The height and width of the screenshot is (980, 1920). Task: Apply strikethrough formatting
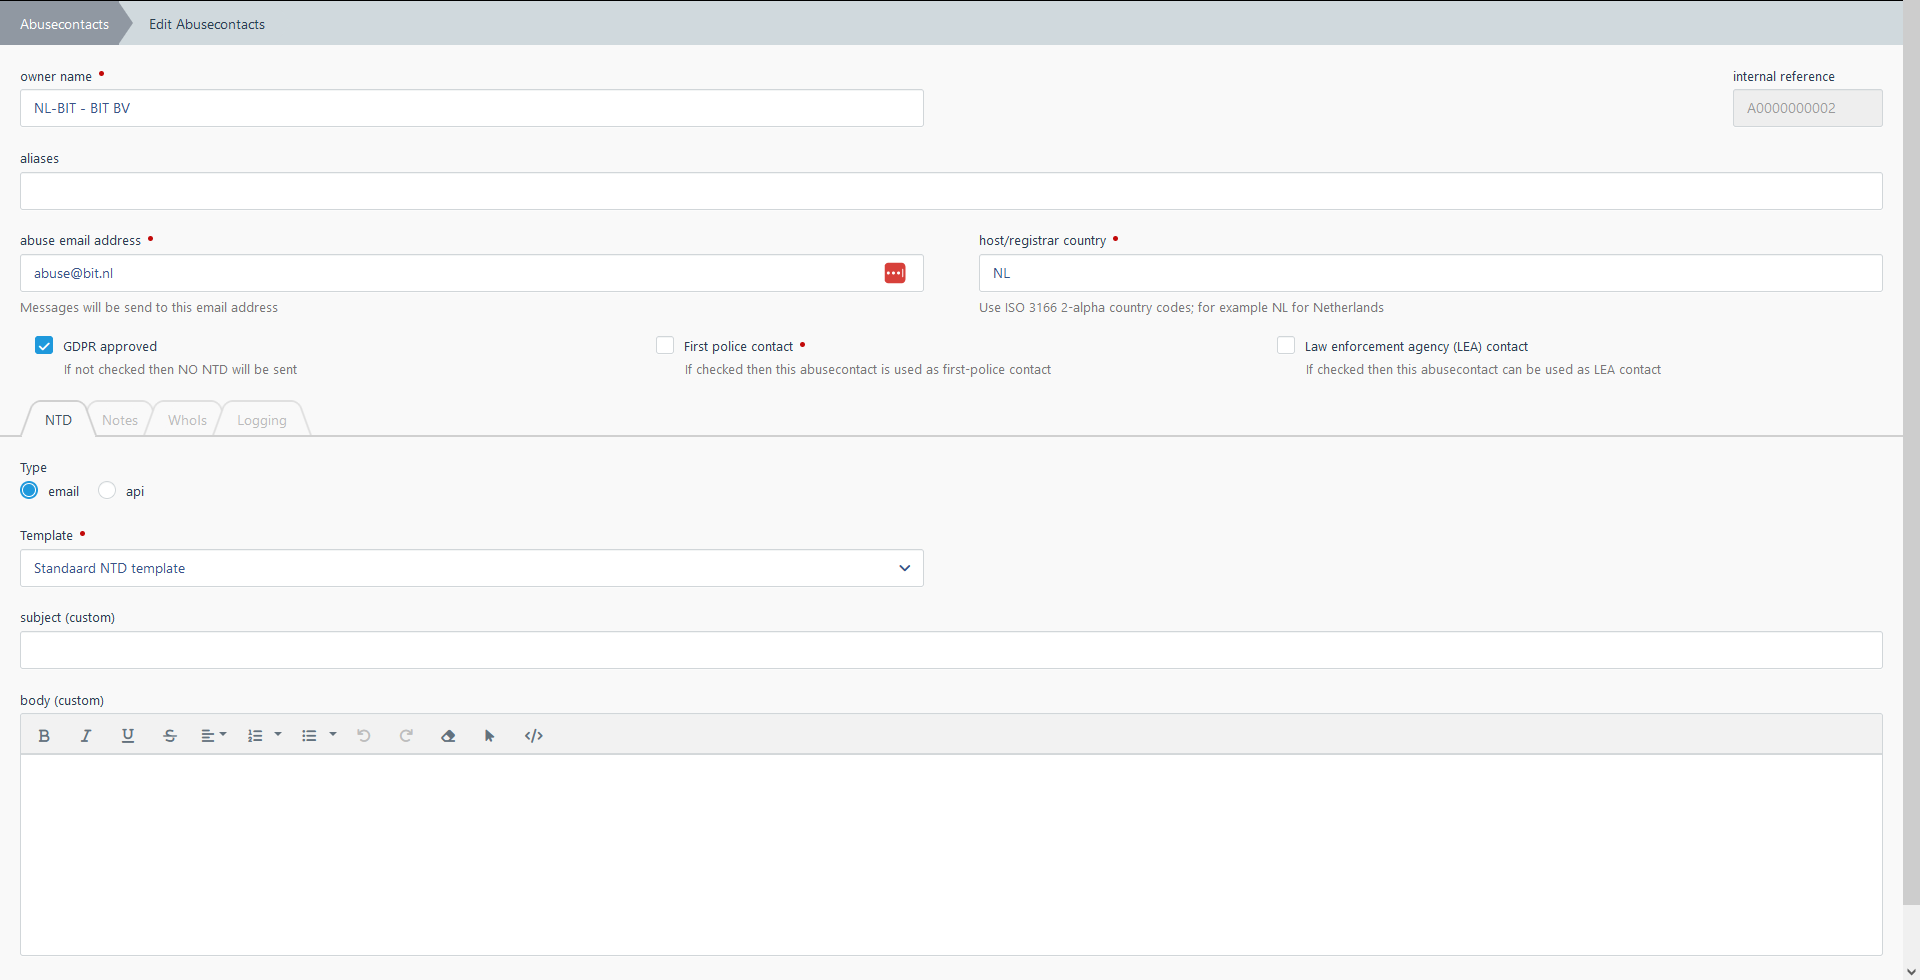point(170,736)
